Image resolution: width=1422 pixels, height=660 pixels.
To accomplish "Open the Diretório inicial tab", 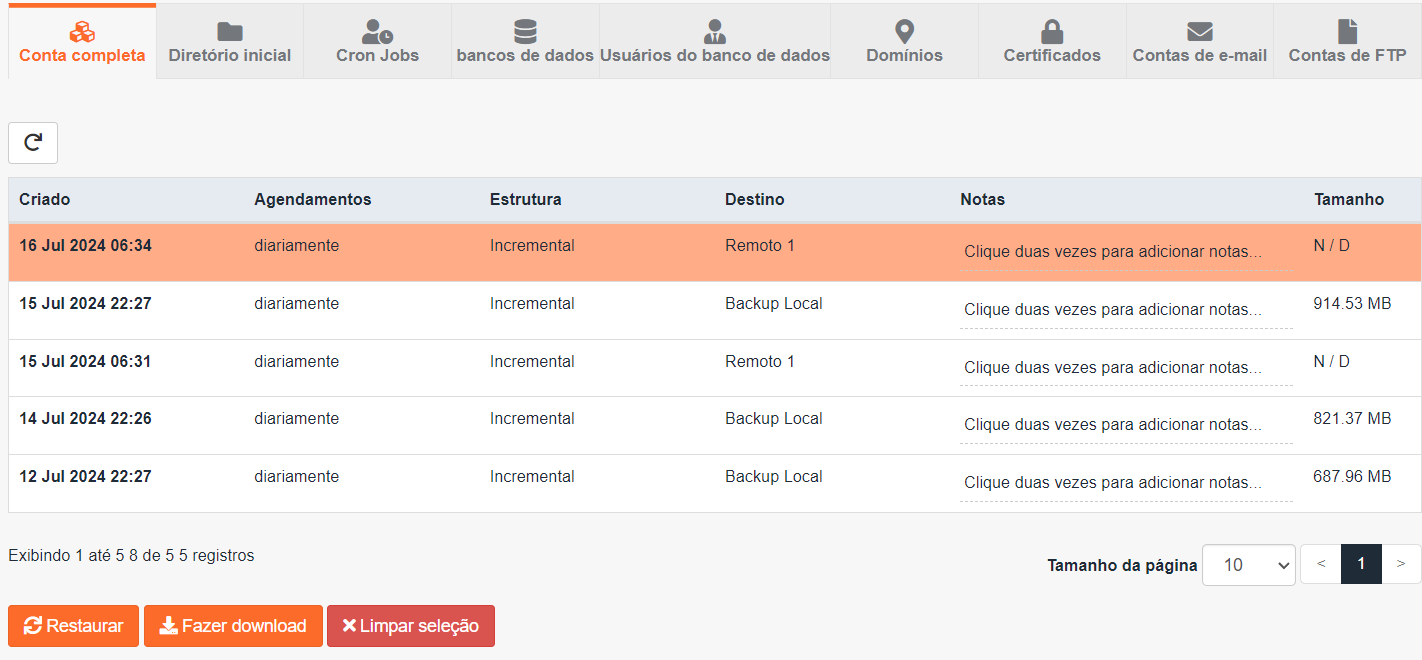I will (x=230, y=43).
